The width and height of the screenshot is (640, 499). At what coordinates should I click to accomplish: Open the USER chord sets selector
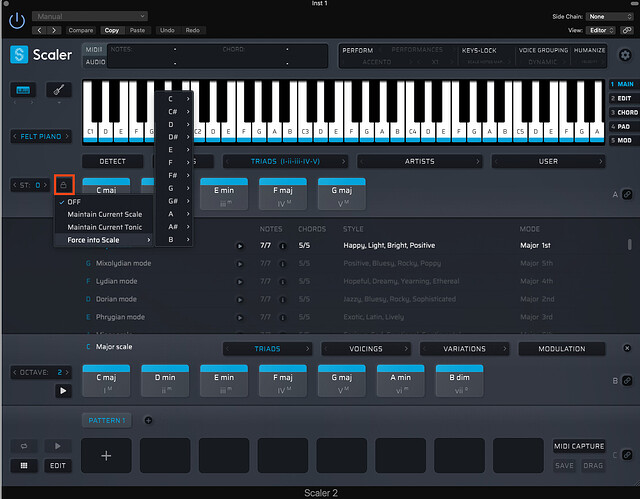548,162
